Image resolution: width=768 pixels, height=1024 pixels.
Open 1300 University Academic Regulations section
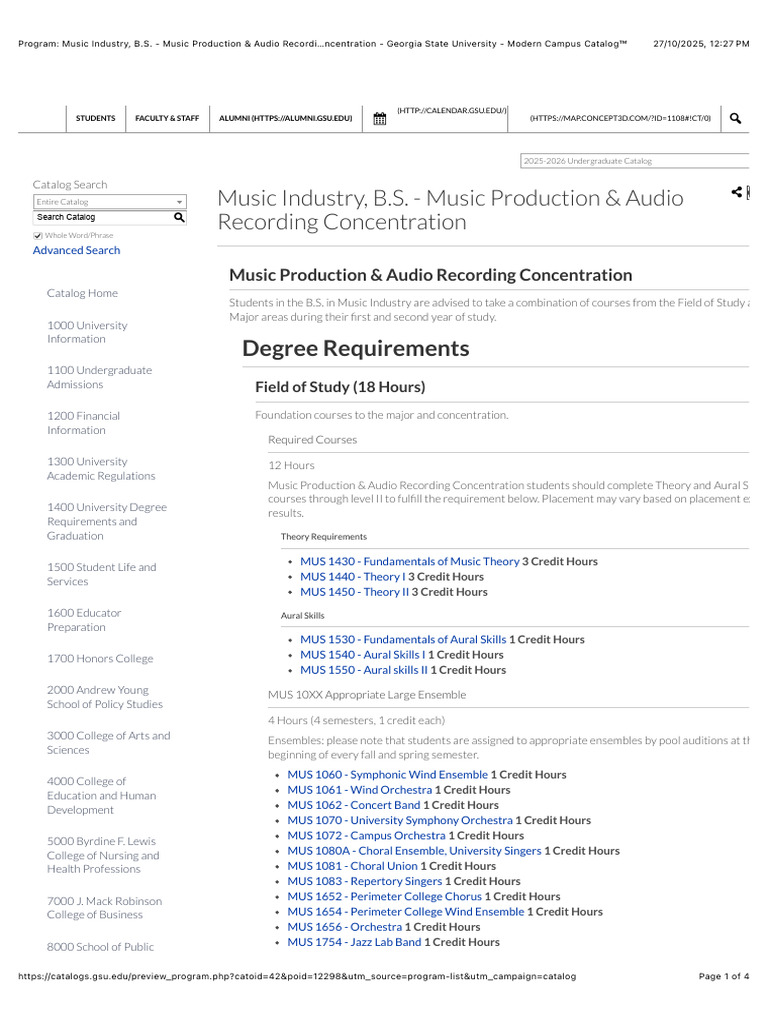pos(101,469)
